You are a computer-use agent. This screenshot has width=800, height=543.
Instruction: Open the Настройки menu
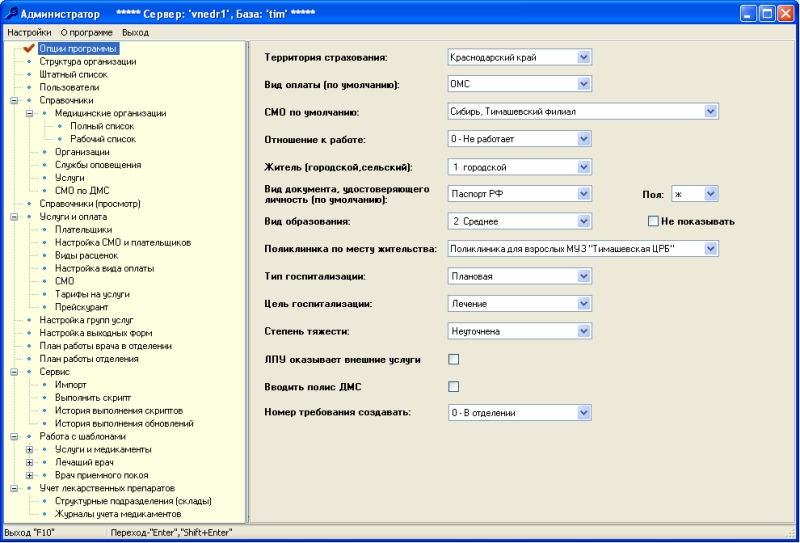click(x=29, y=33)
